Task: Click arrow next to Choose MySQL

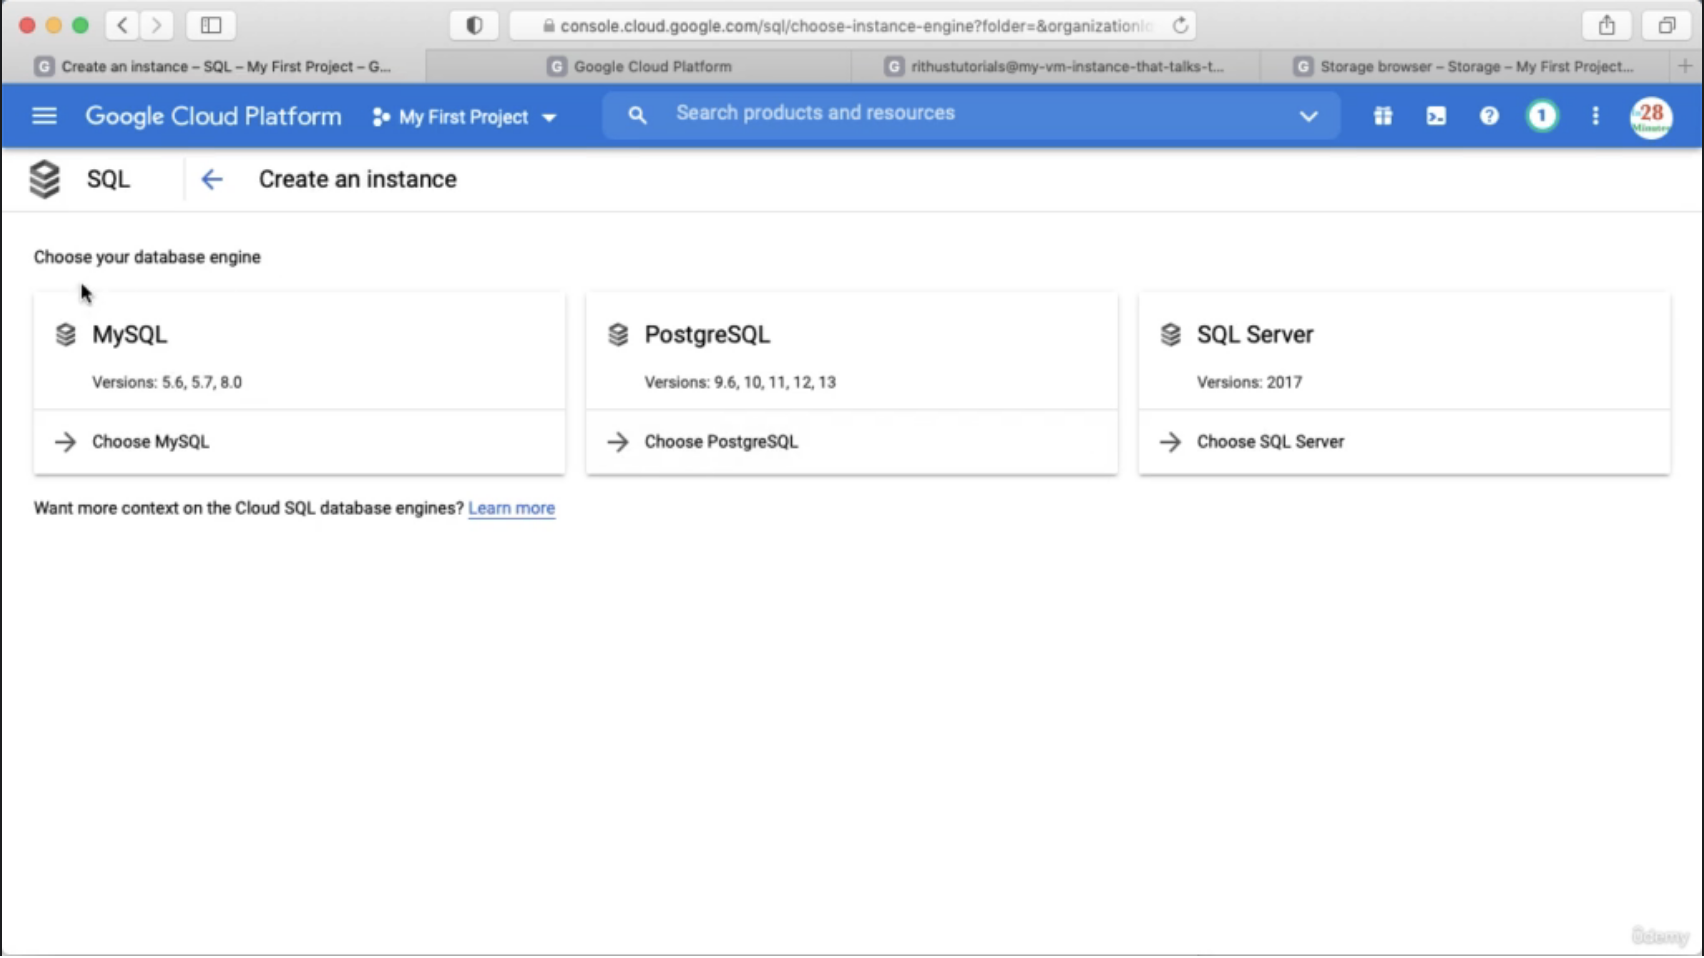Action: click(x=66, y=442)
